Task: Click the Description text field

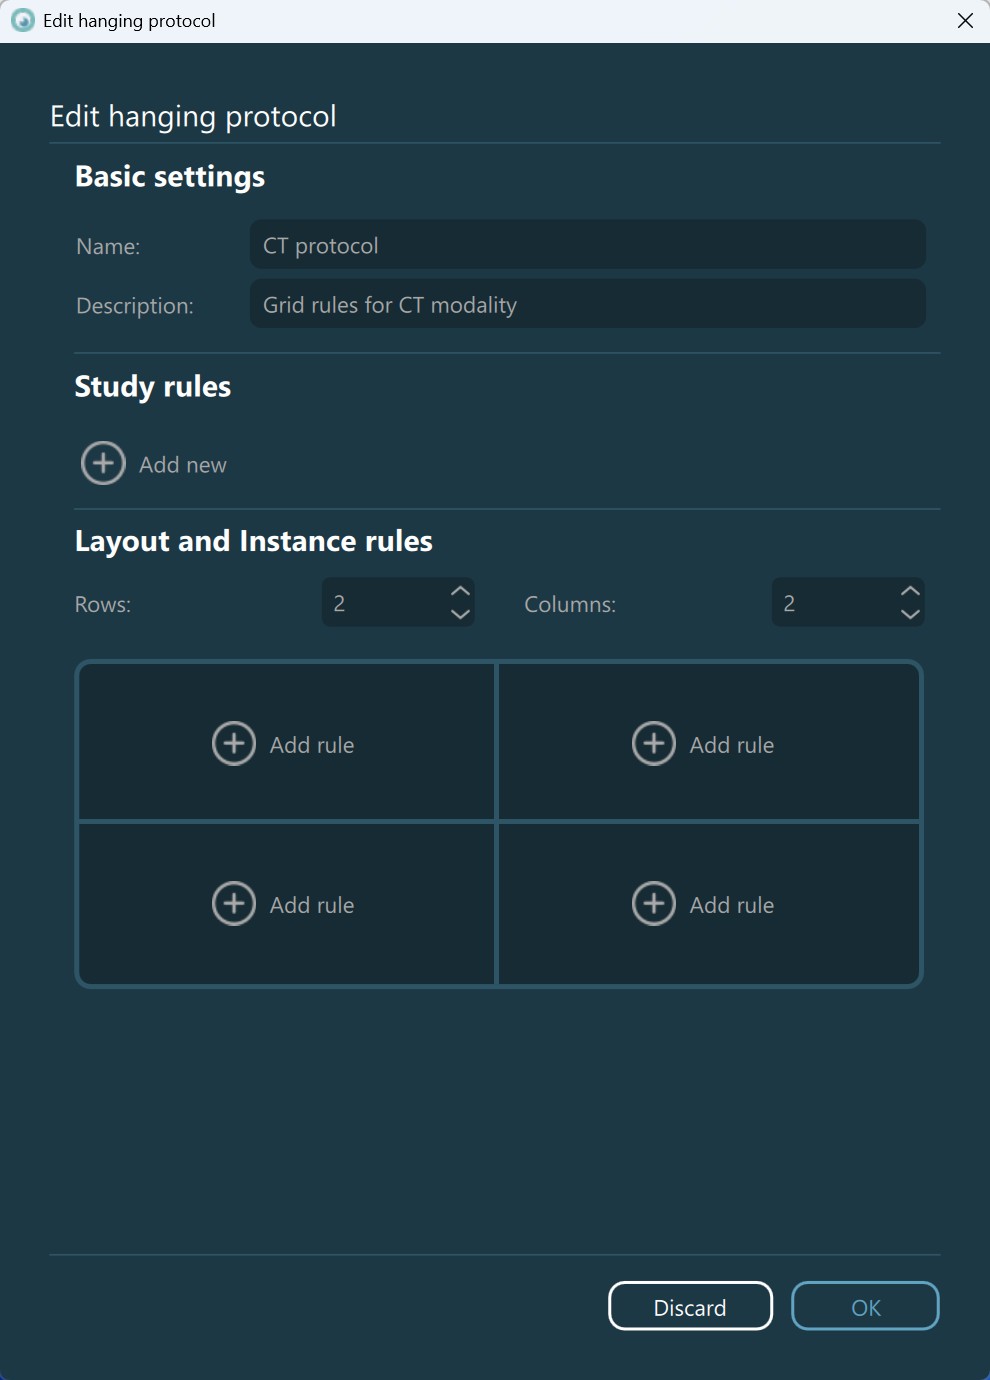Action: click(x=587, y=304)
